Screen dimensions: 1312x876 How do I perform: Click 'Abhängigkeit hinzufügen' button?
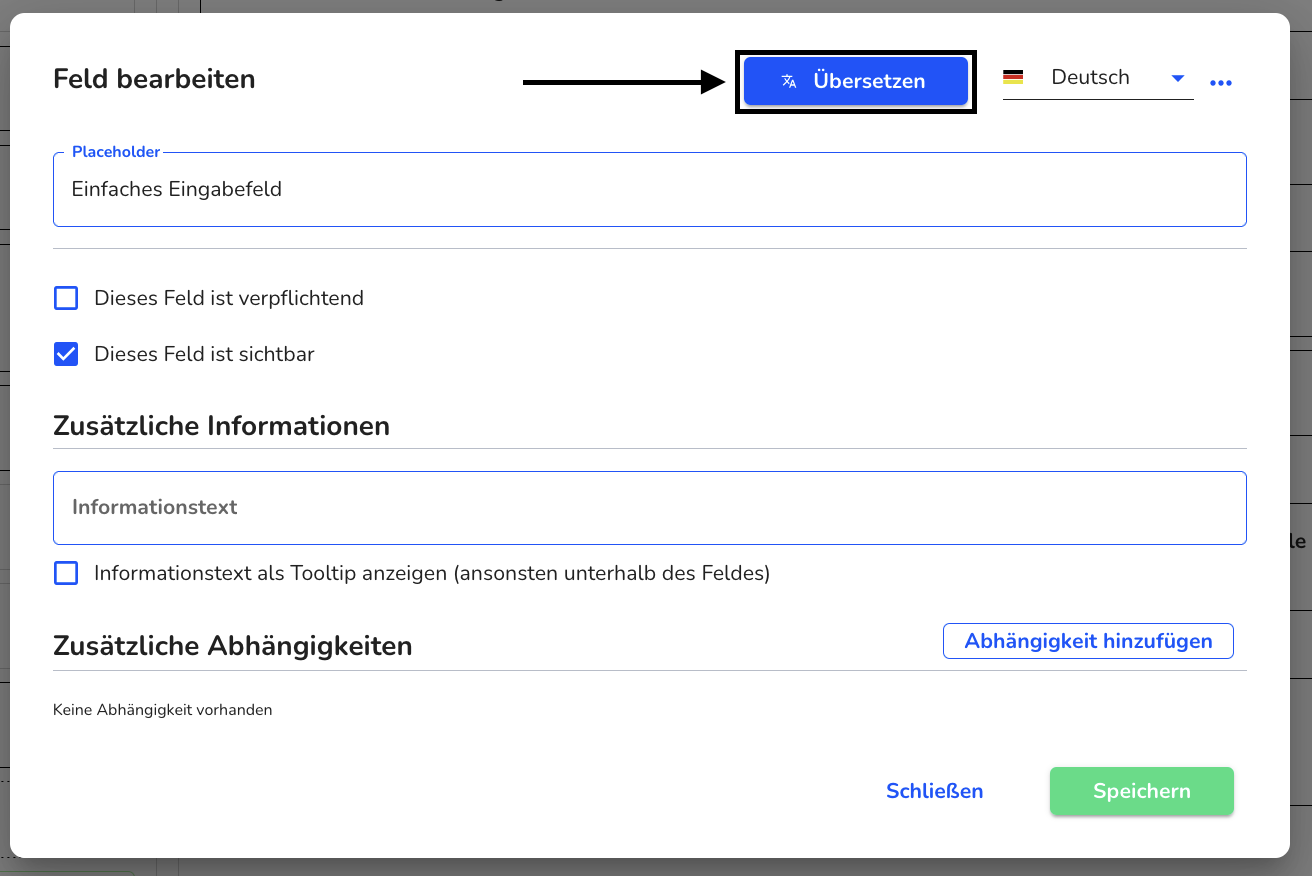(1088, 641)
